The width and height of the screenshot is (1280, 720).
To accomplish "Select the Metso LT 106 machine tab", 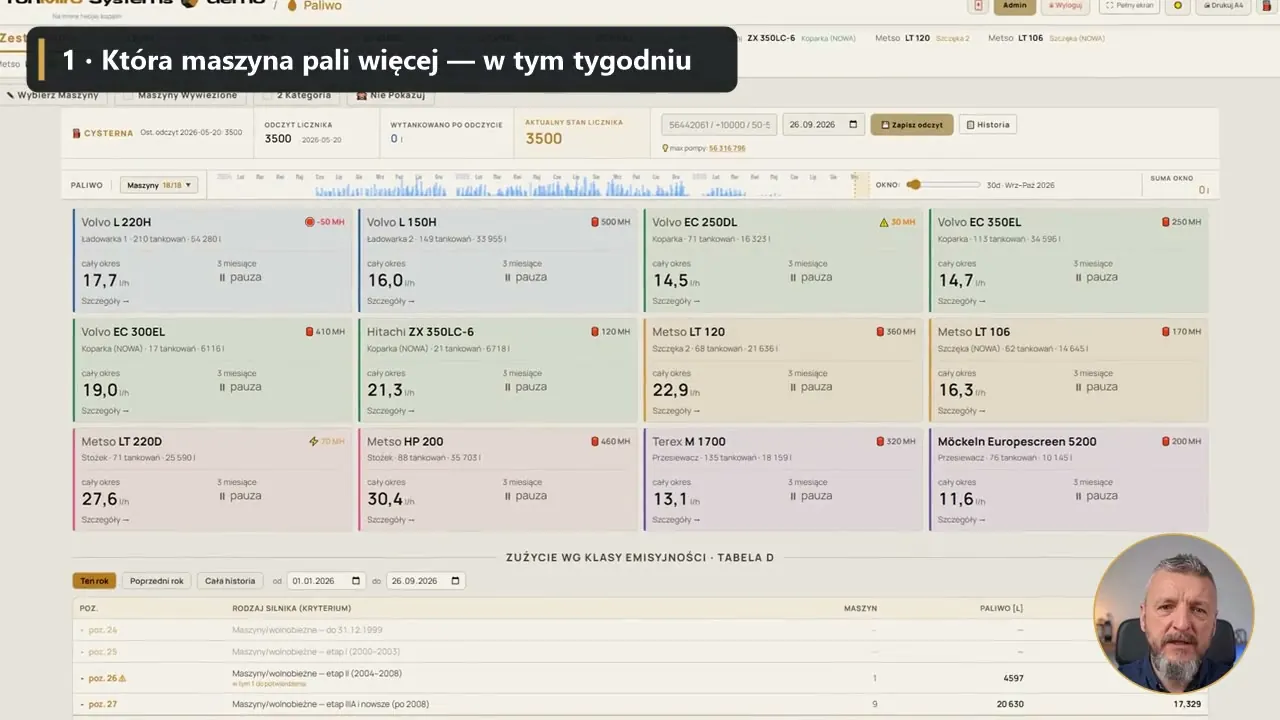I will pyautogui.click(x=1046, y=38).
